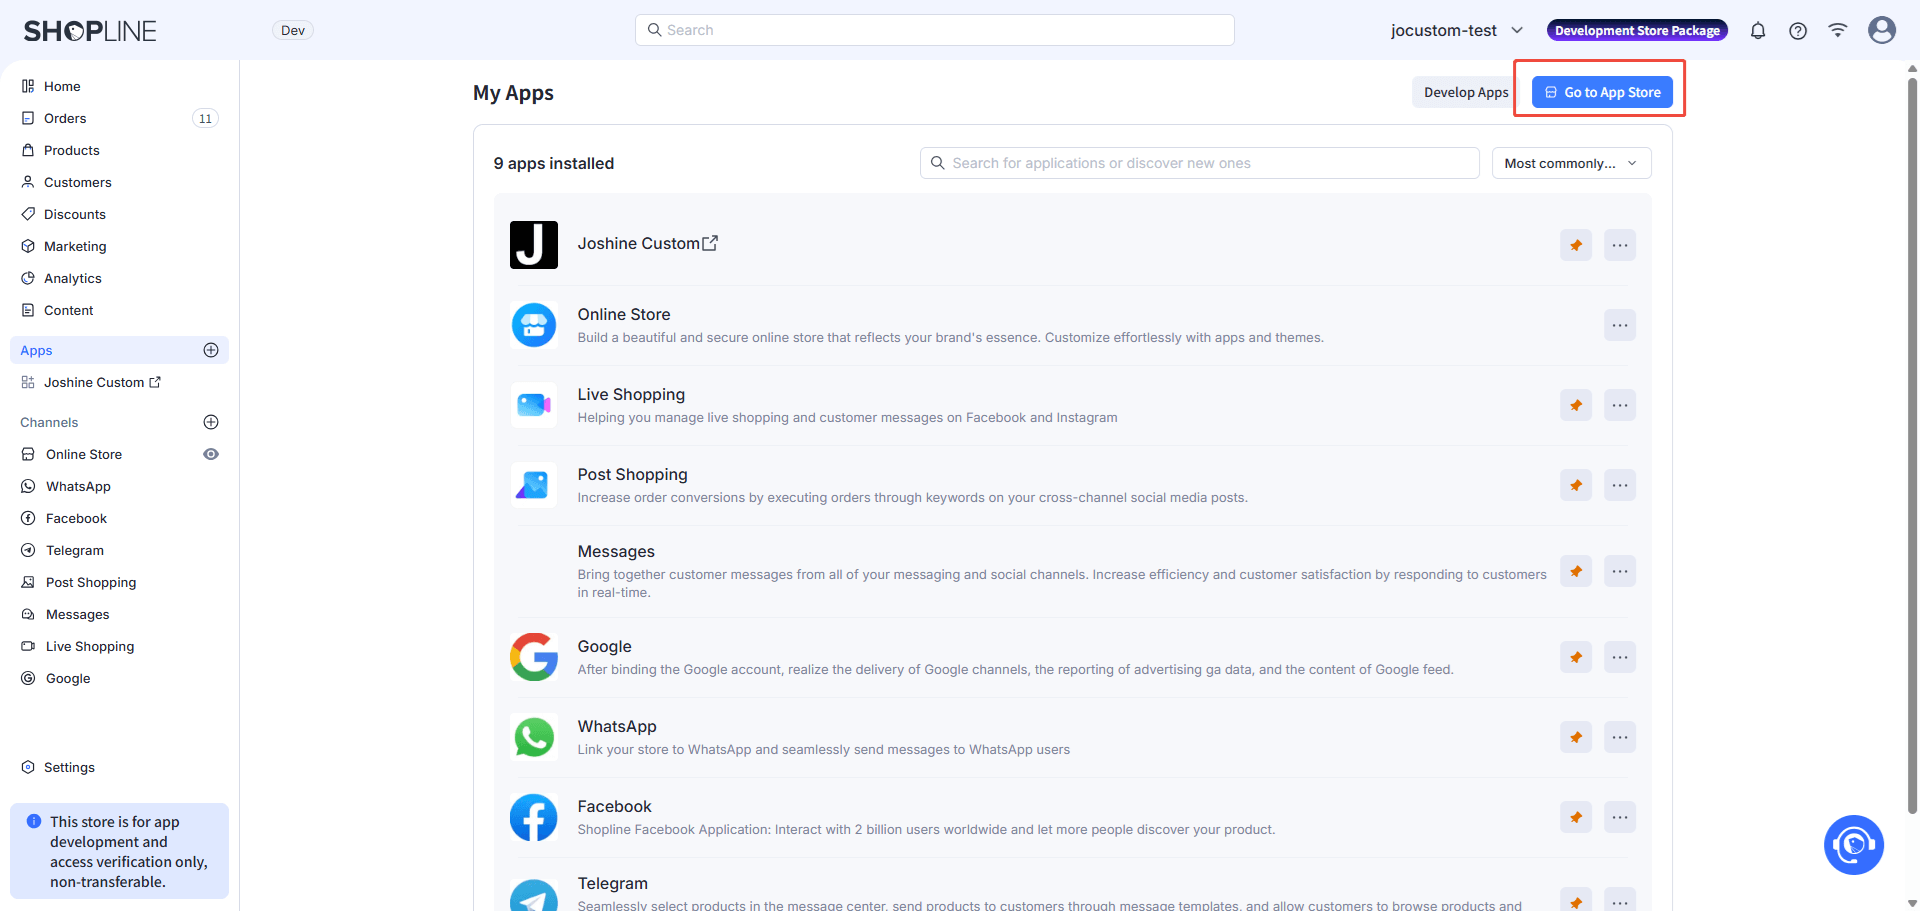Expand the jocustom-test store switcher
Viewport: 1920px width, 911px height.
[x=1456, y=31]
